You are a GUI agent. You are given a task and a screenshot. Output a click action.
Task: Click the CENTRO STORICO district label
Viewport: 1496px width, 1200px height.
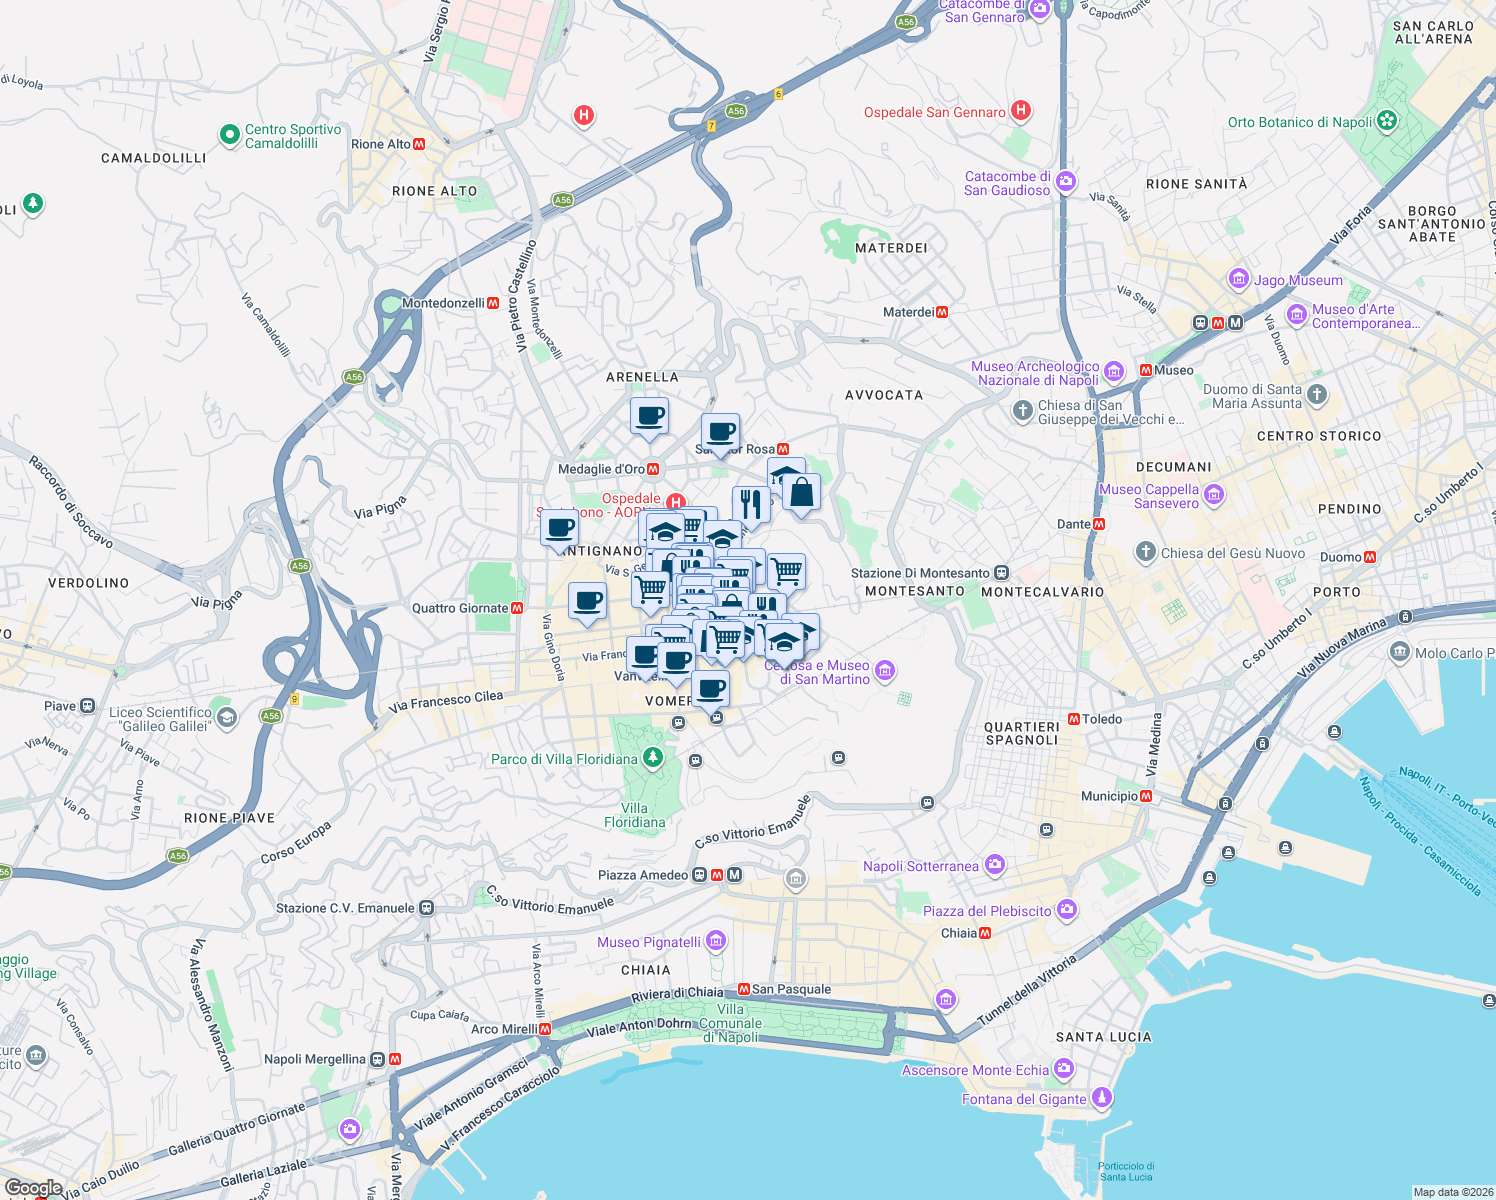point(1319,436)
